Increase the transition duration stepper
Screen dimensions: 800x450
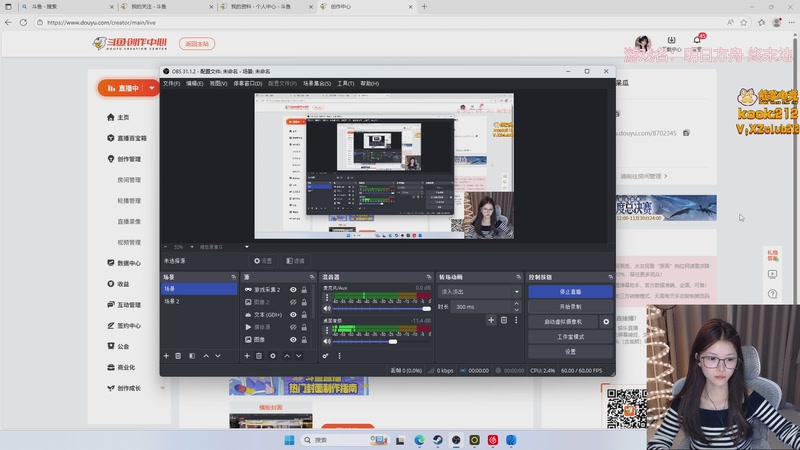[x=516, y=304]
